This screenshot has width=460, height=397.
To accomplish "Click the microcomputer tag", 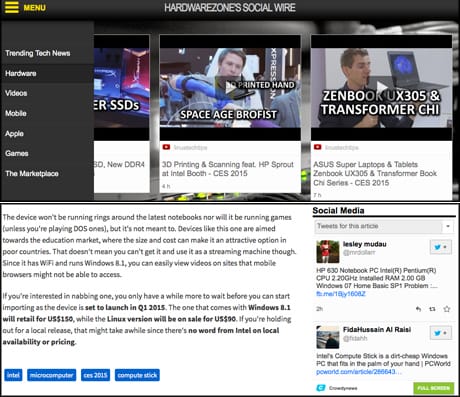I will [52, 375].
